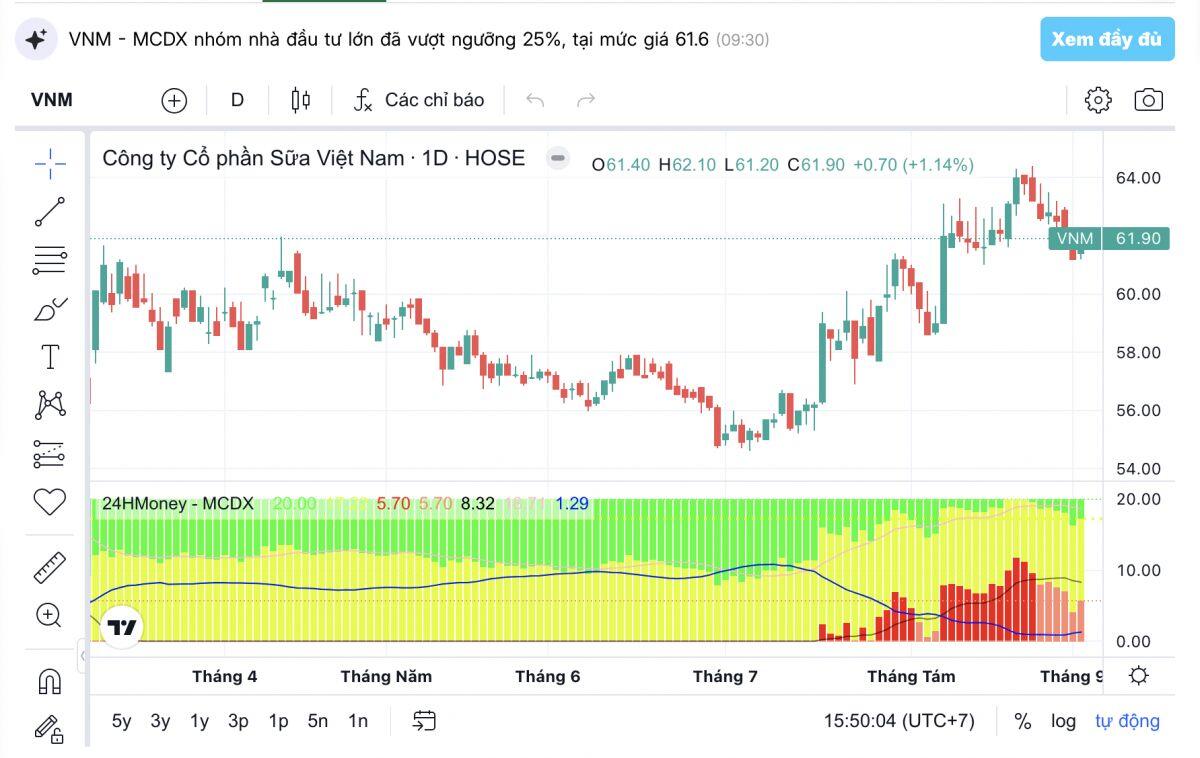
Task: Toggle percent scale mode
Action: click(1023, 721)
